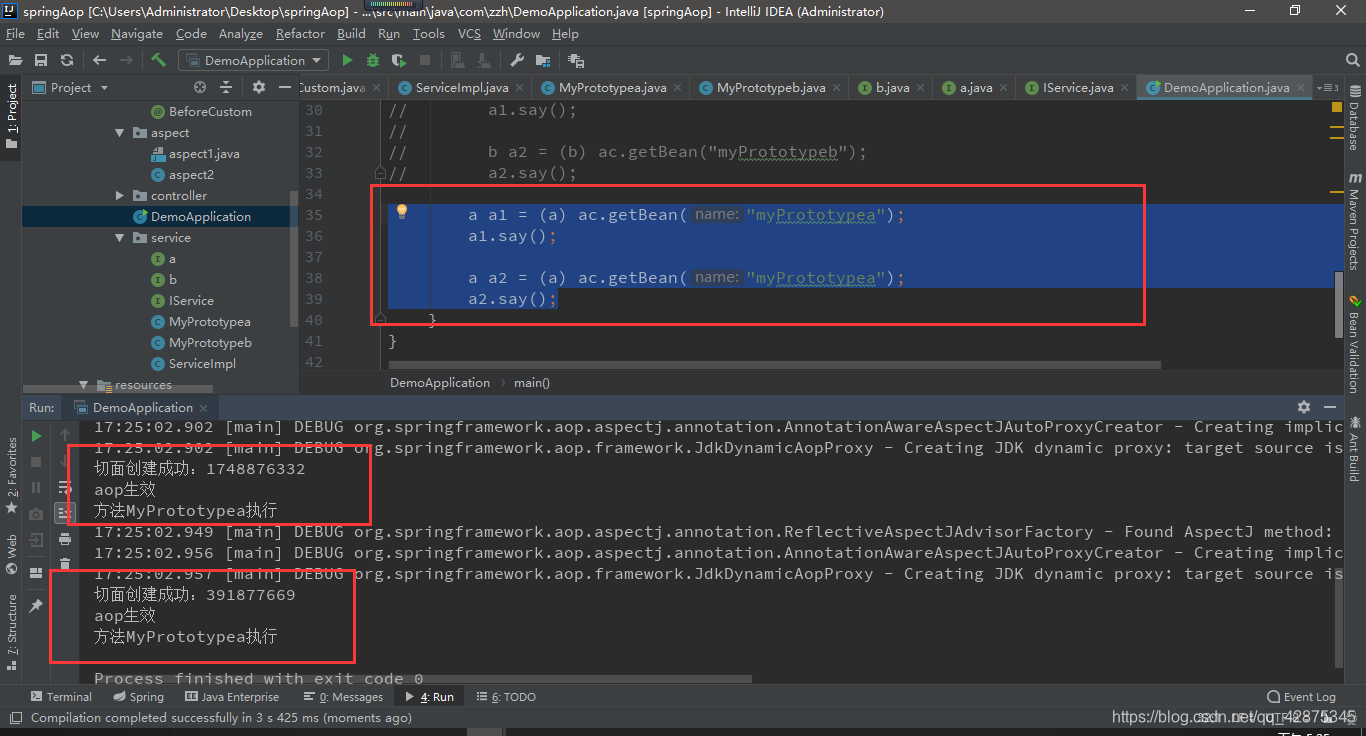Navigate back with left arrow icon

[x=100, y=60]
